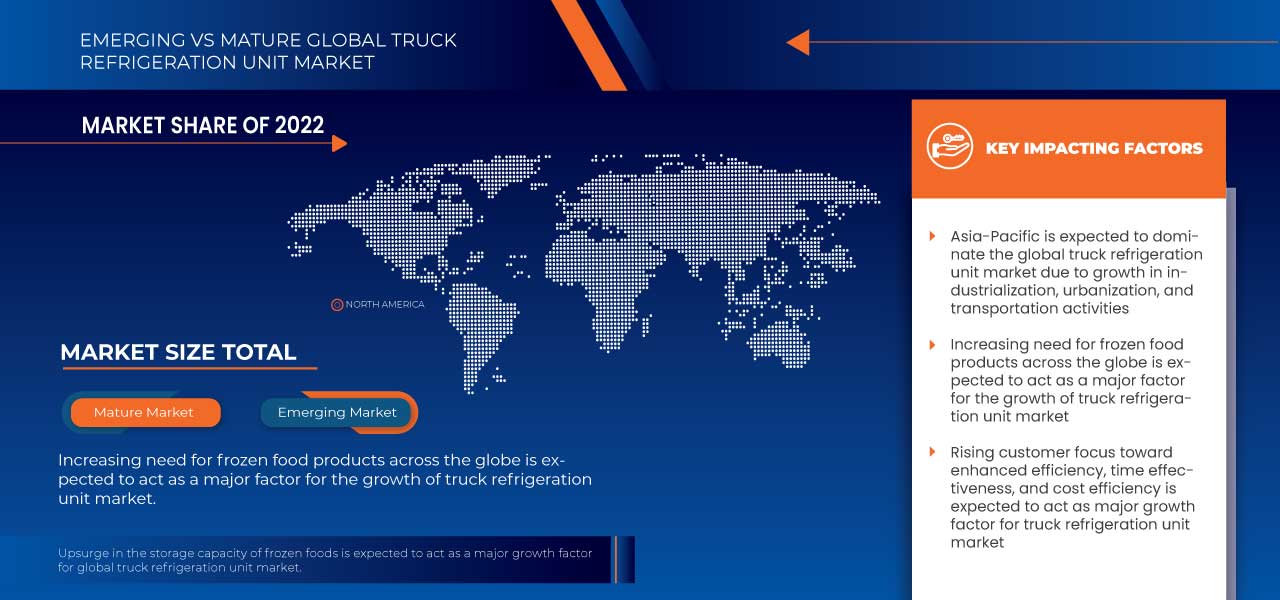Click the Market Size Total heading
Screen dimensions: 1280x600
click(x=178, y=352)
